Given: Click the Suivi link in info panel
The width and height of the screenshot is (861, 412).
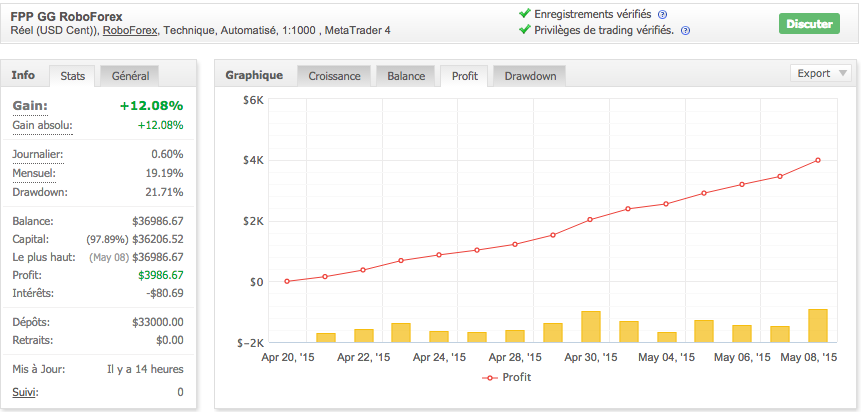Looking at the screenshot, I should (25, 392).
